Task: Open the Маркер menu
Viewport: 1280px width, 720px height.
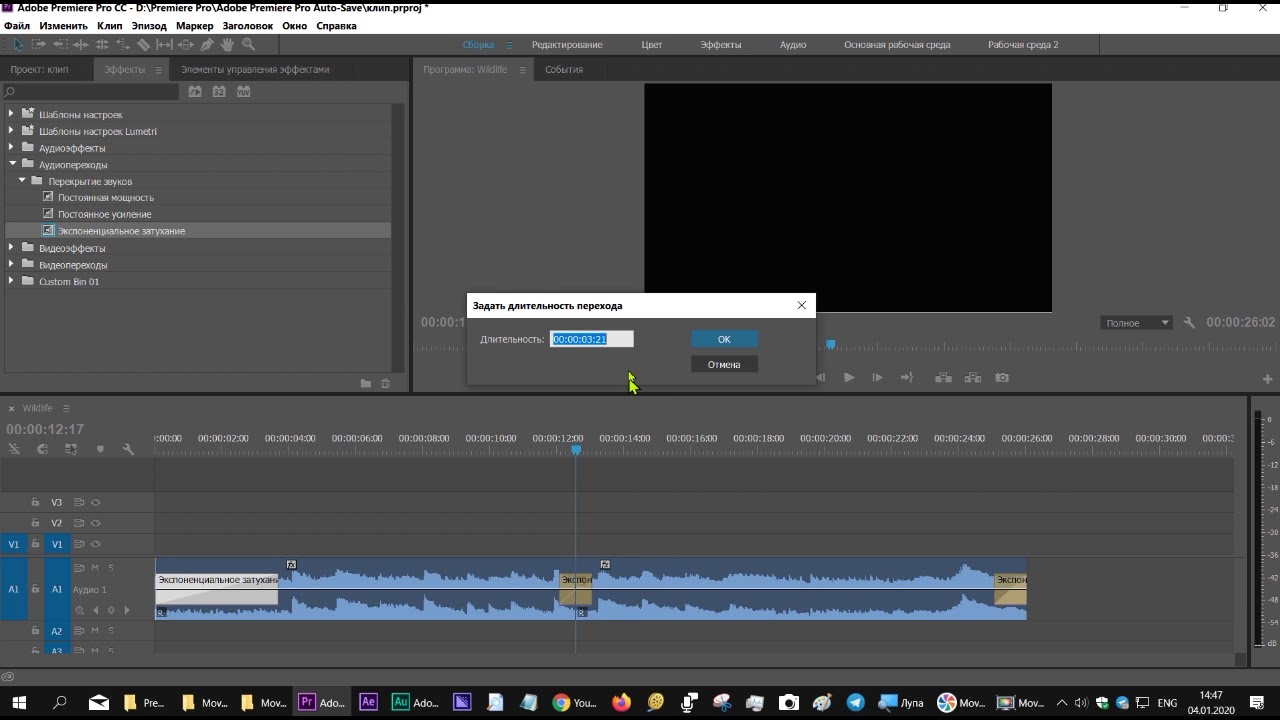Action: pyautogui.click(x=194, y=26)
